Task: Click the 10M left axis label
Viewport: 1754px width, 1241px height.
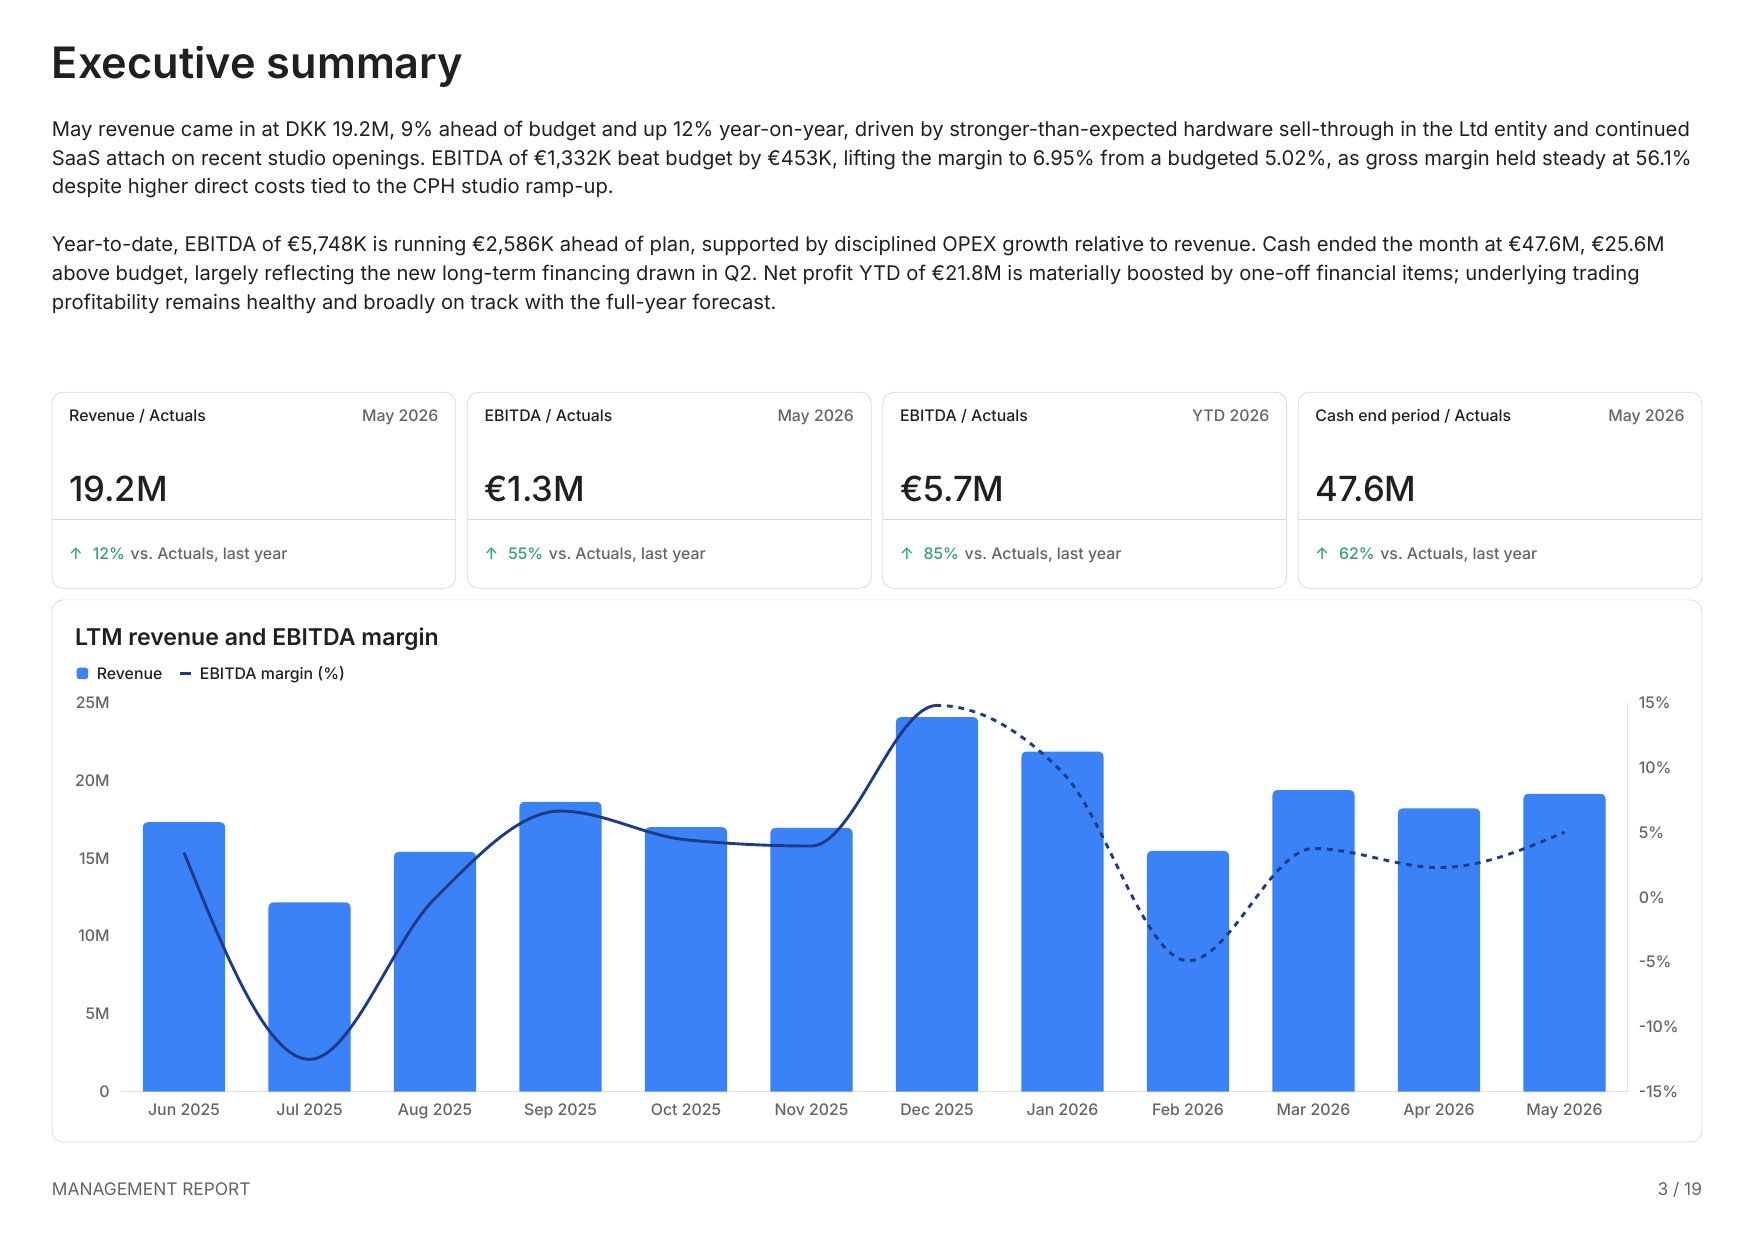Action: [94, 936]
